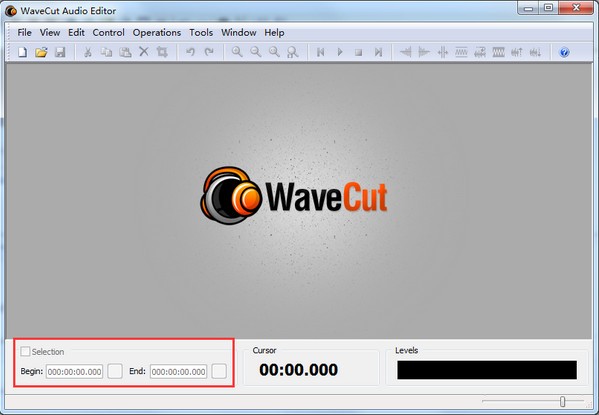Open the Tools menu
Viewport: 599px width, 415px height.
point(201,33)
